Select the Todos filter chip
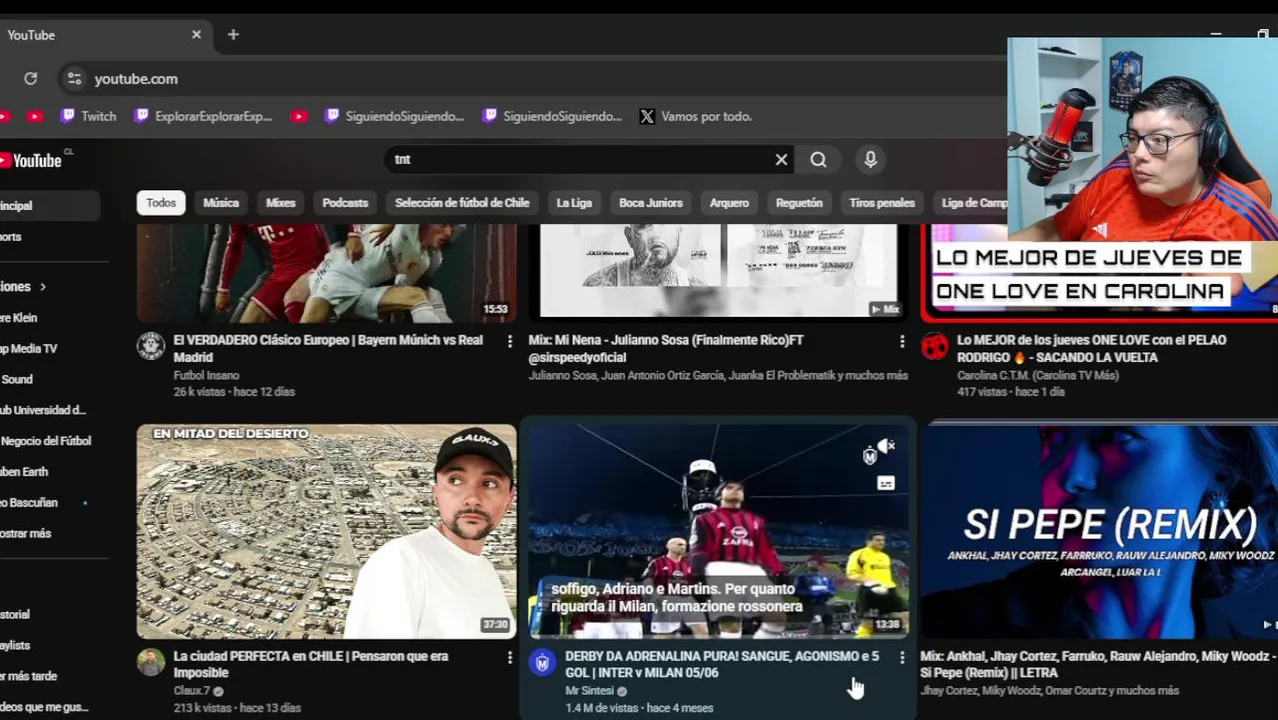Image resolution: width=1278 pixels, height=720 pixels. 161,202
